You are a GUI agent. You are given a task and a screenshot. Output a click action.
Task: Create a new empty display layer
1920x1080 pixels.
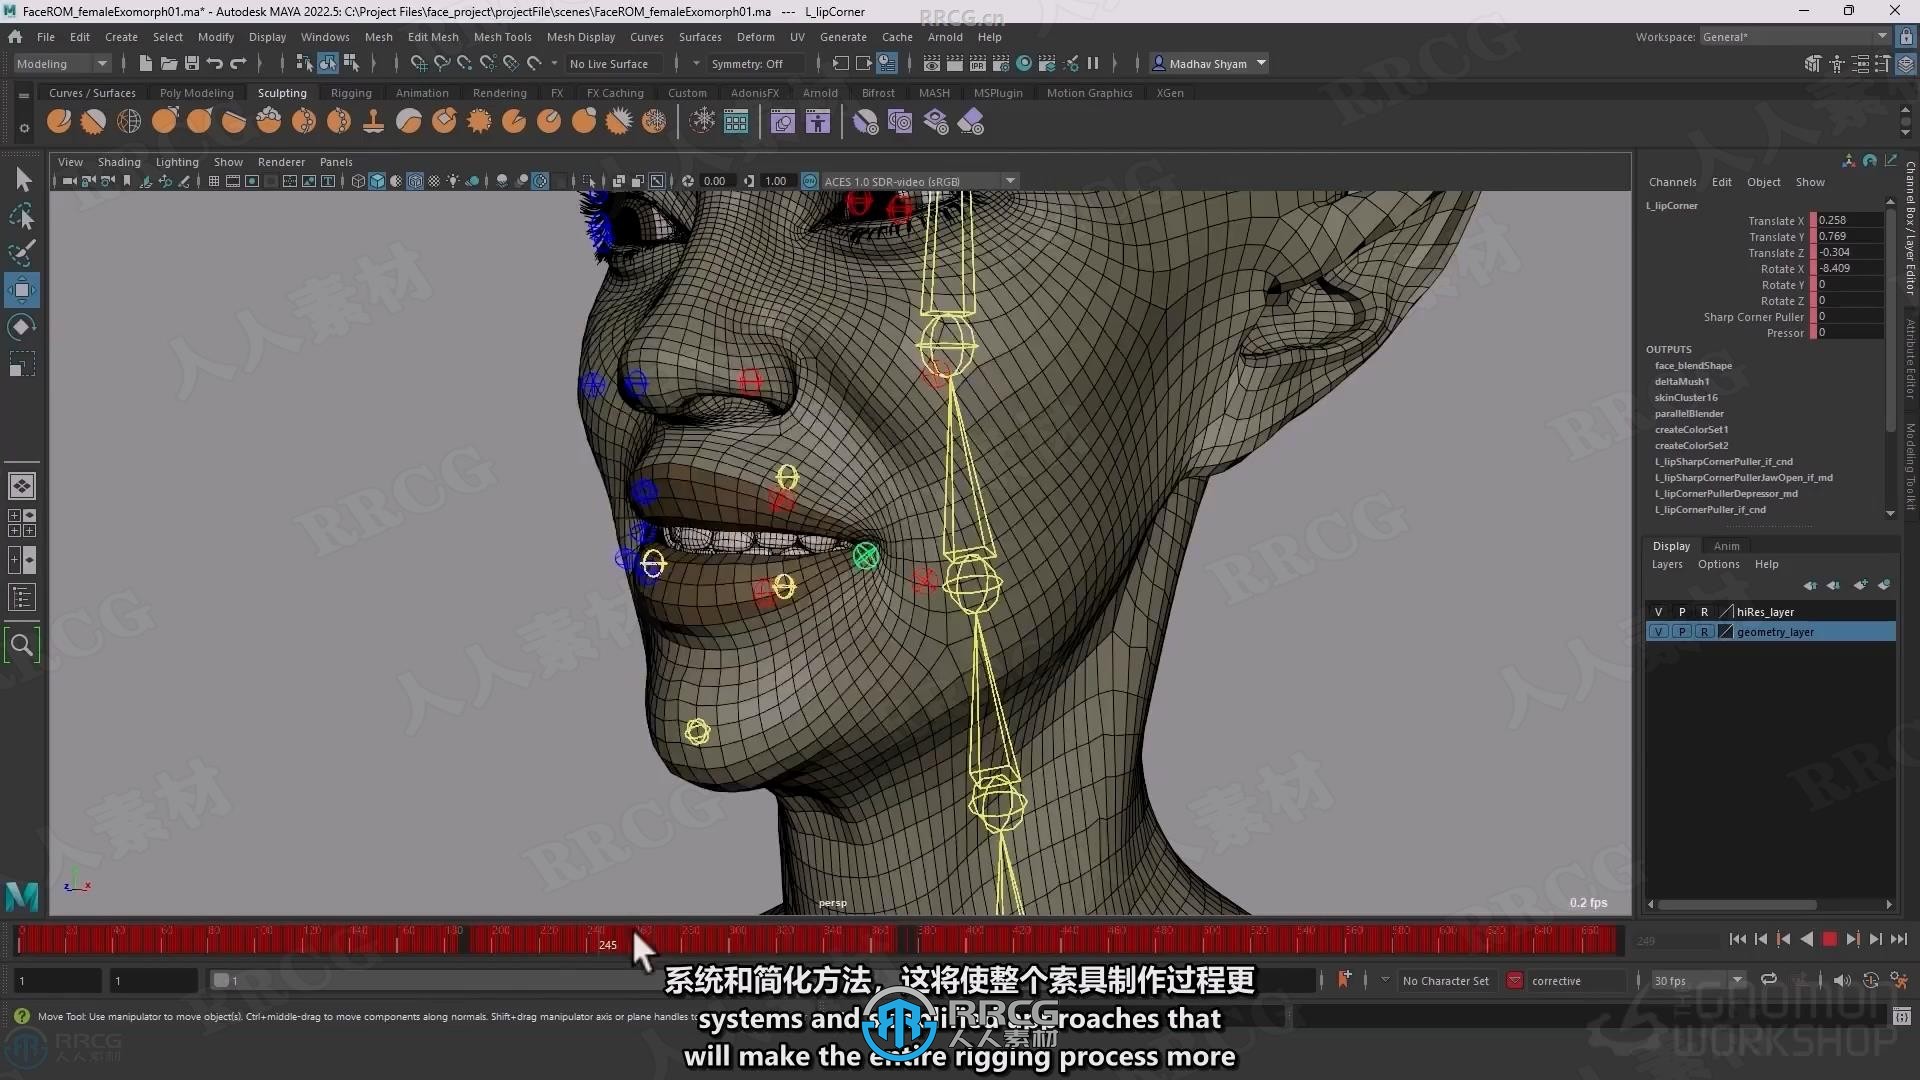click(x=1860, y=585)
